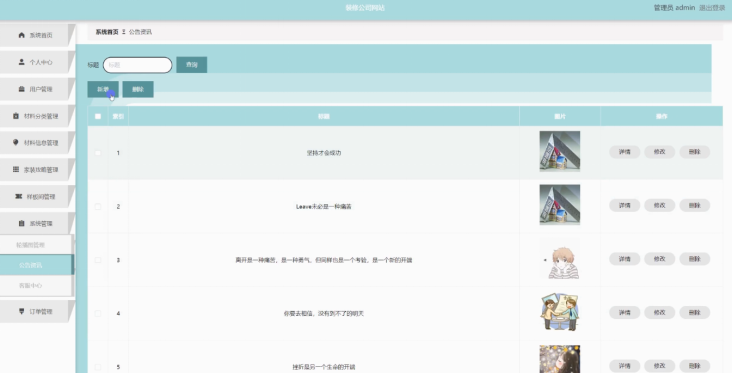Click 删除 in row 2

694,205
